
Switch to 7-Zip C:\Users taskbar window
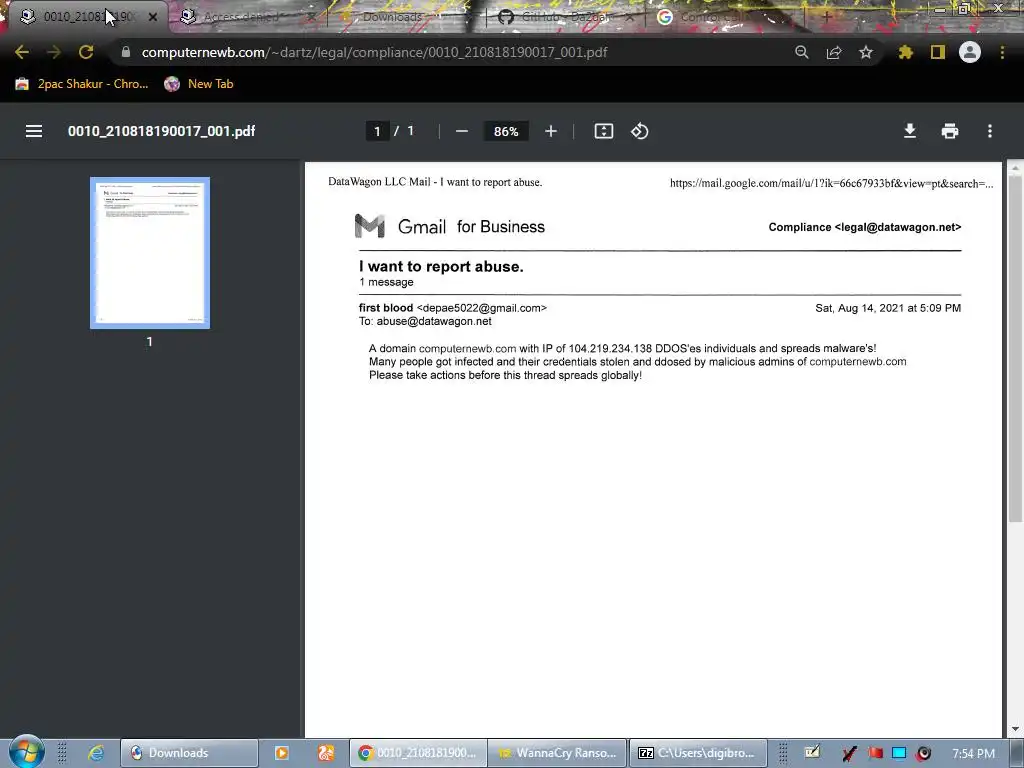tap(697, 753)
